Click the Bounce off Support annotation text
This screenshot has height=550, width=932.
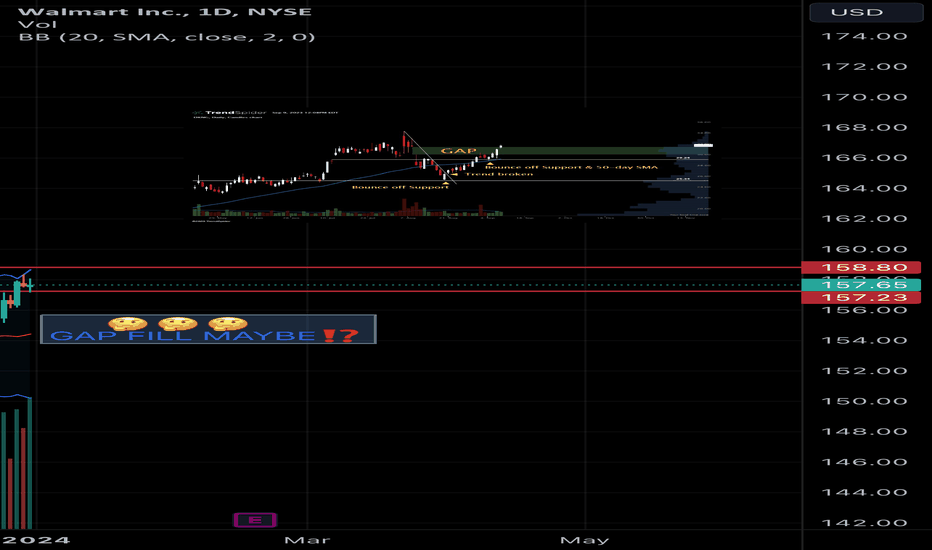(400, 187)
